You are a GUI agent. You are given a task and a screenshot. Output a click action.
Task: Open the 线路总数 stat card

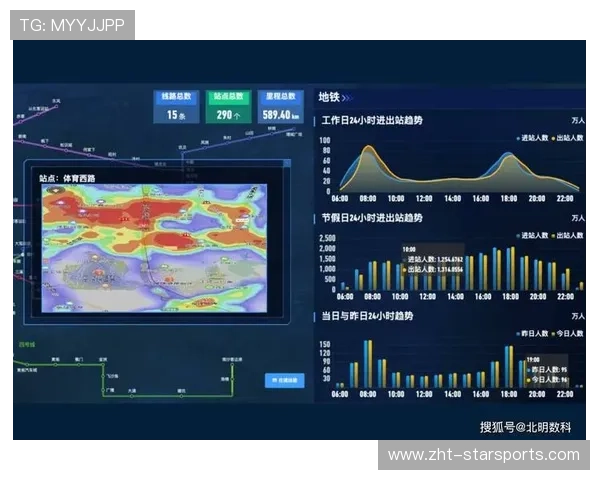click(x=176, y=107)
